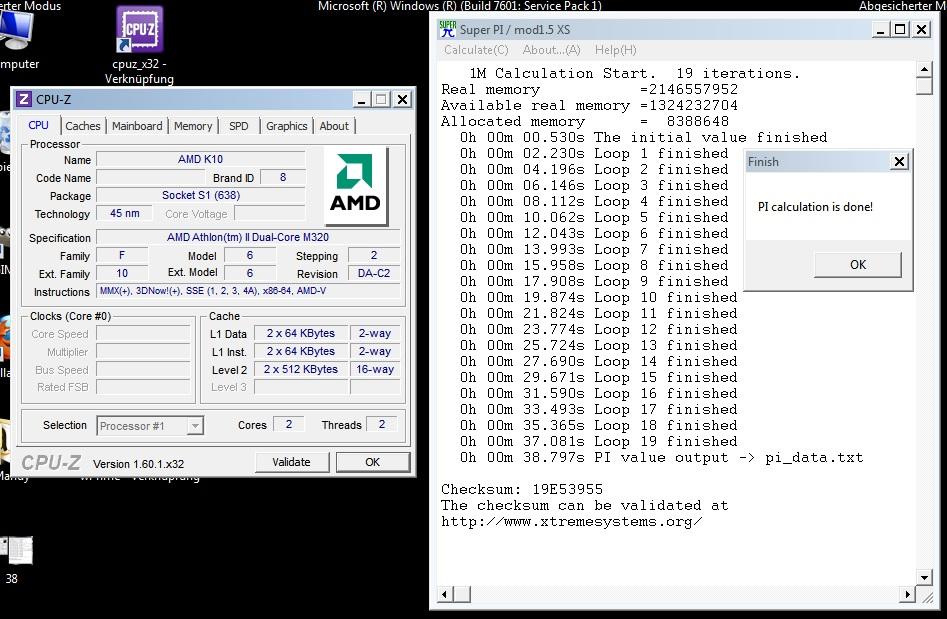Show the Graphics tab in CPU-Z
The width and height of the screenshot is (947, 619).
287,126
